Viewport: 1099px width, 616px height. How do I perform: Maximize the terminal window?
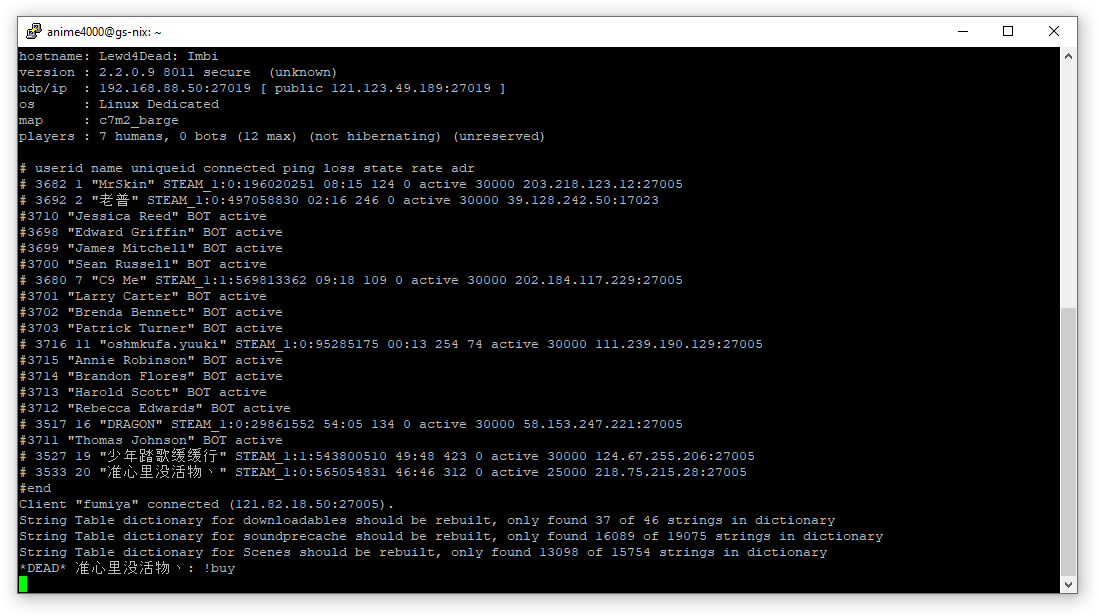[x=1008, y=32]
